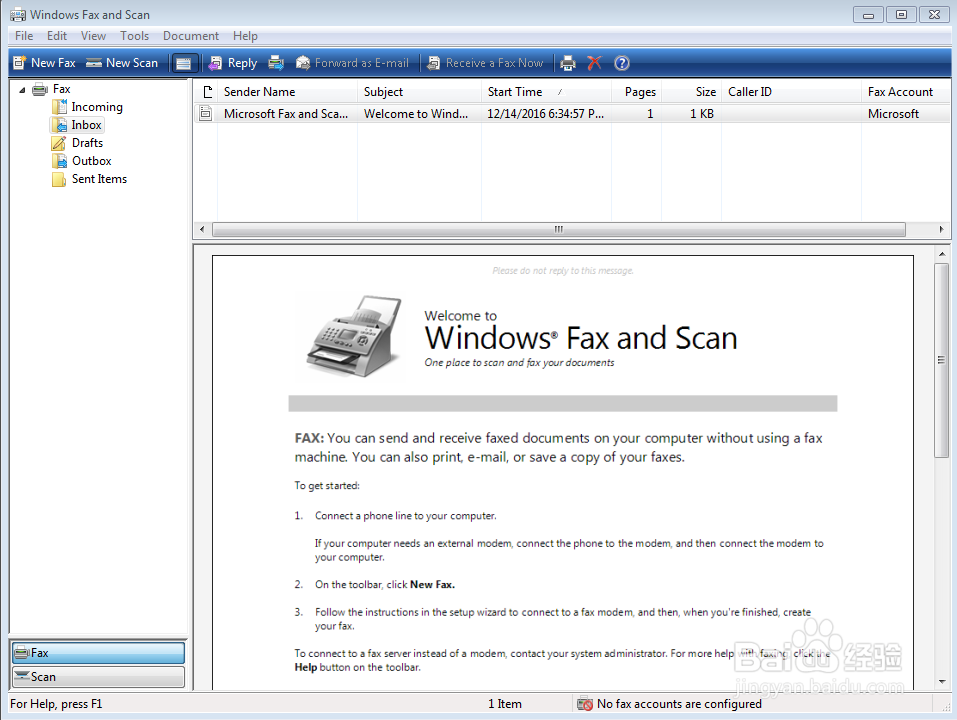Sort by Start Time column header
Screen dimensions: 957x720
tap(546, 92)
